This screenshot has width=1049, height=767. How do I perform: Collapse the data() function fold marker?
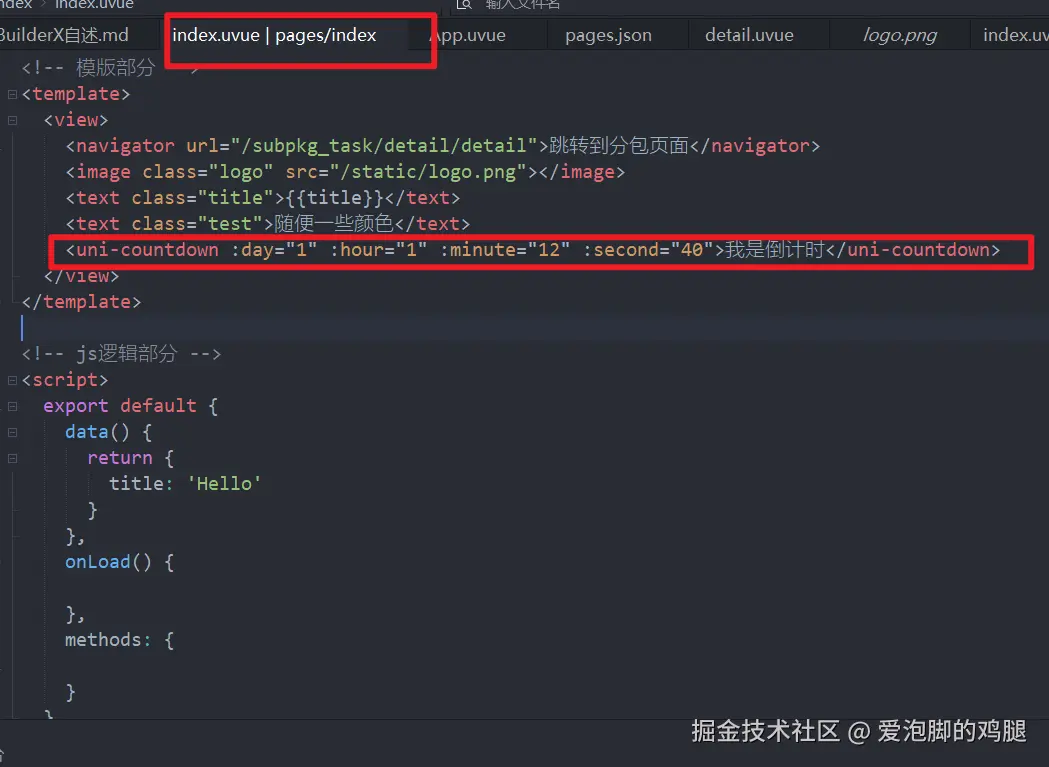(x=12, y=432)
